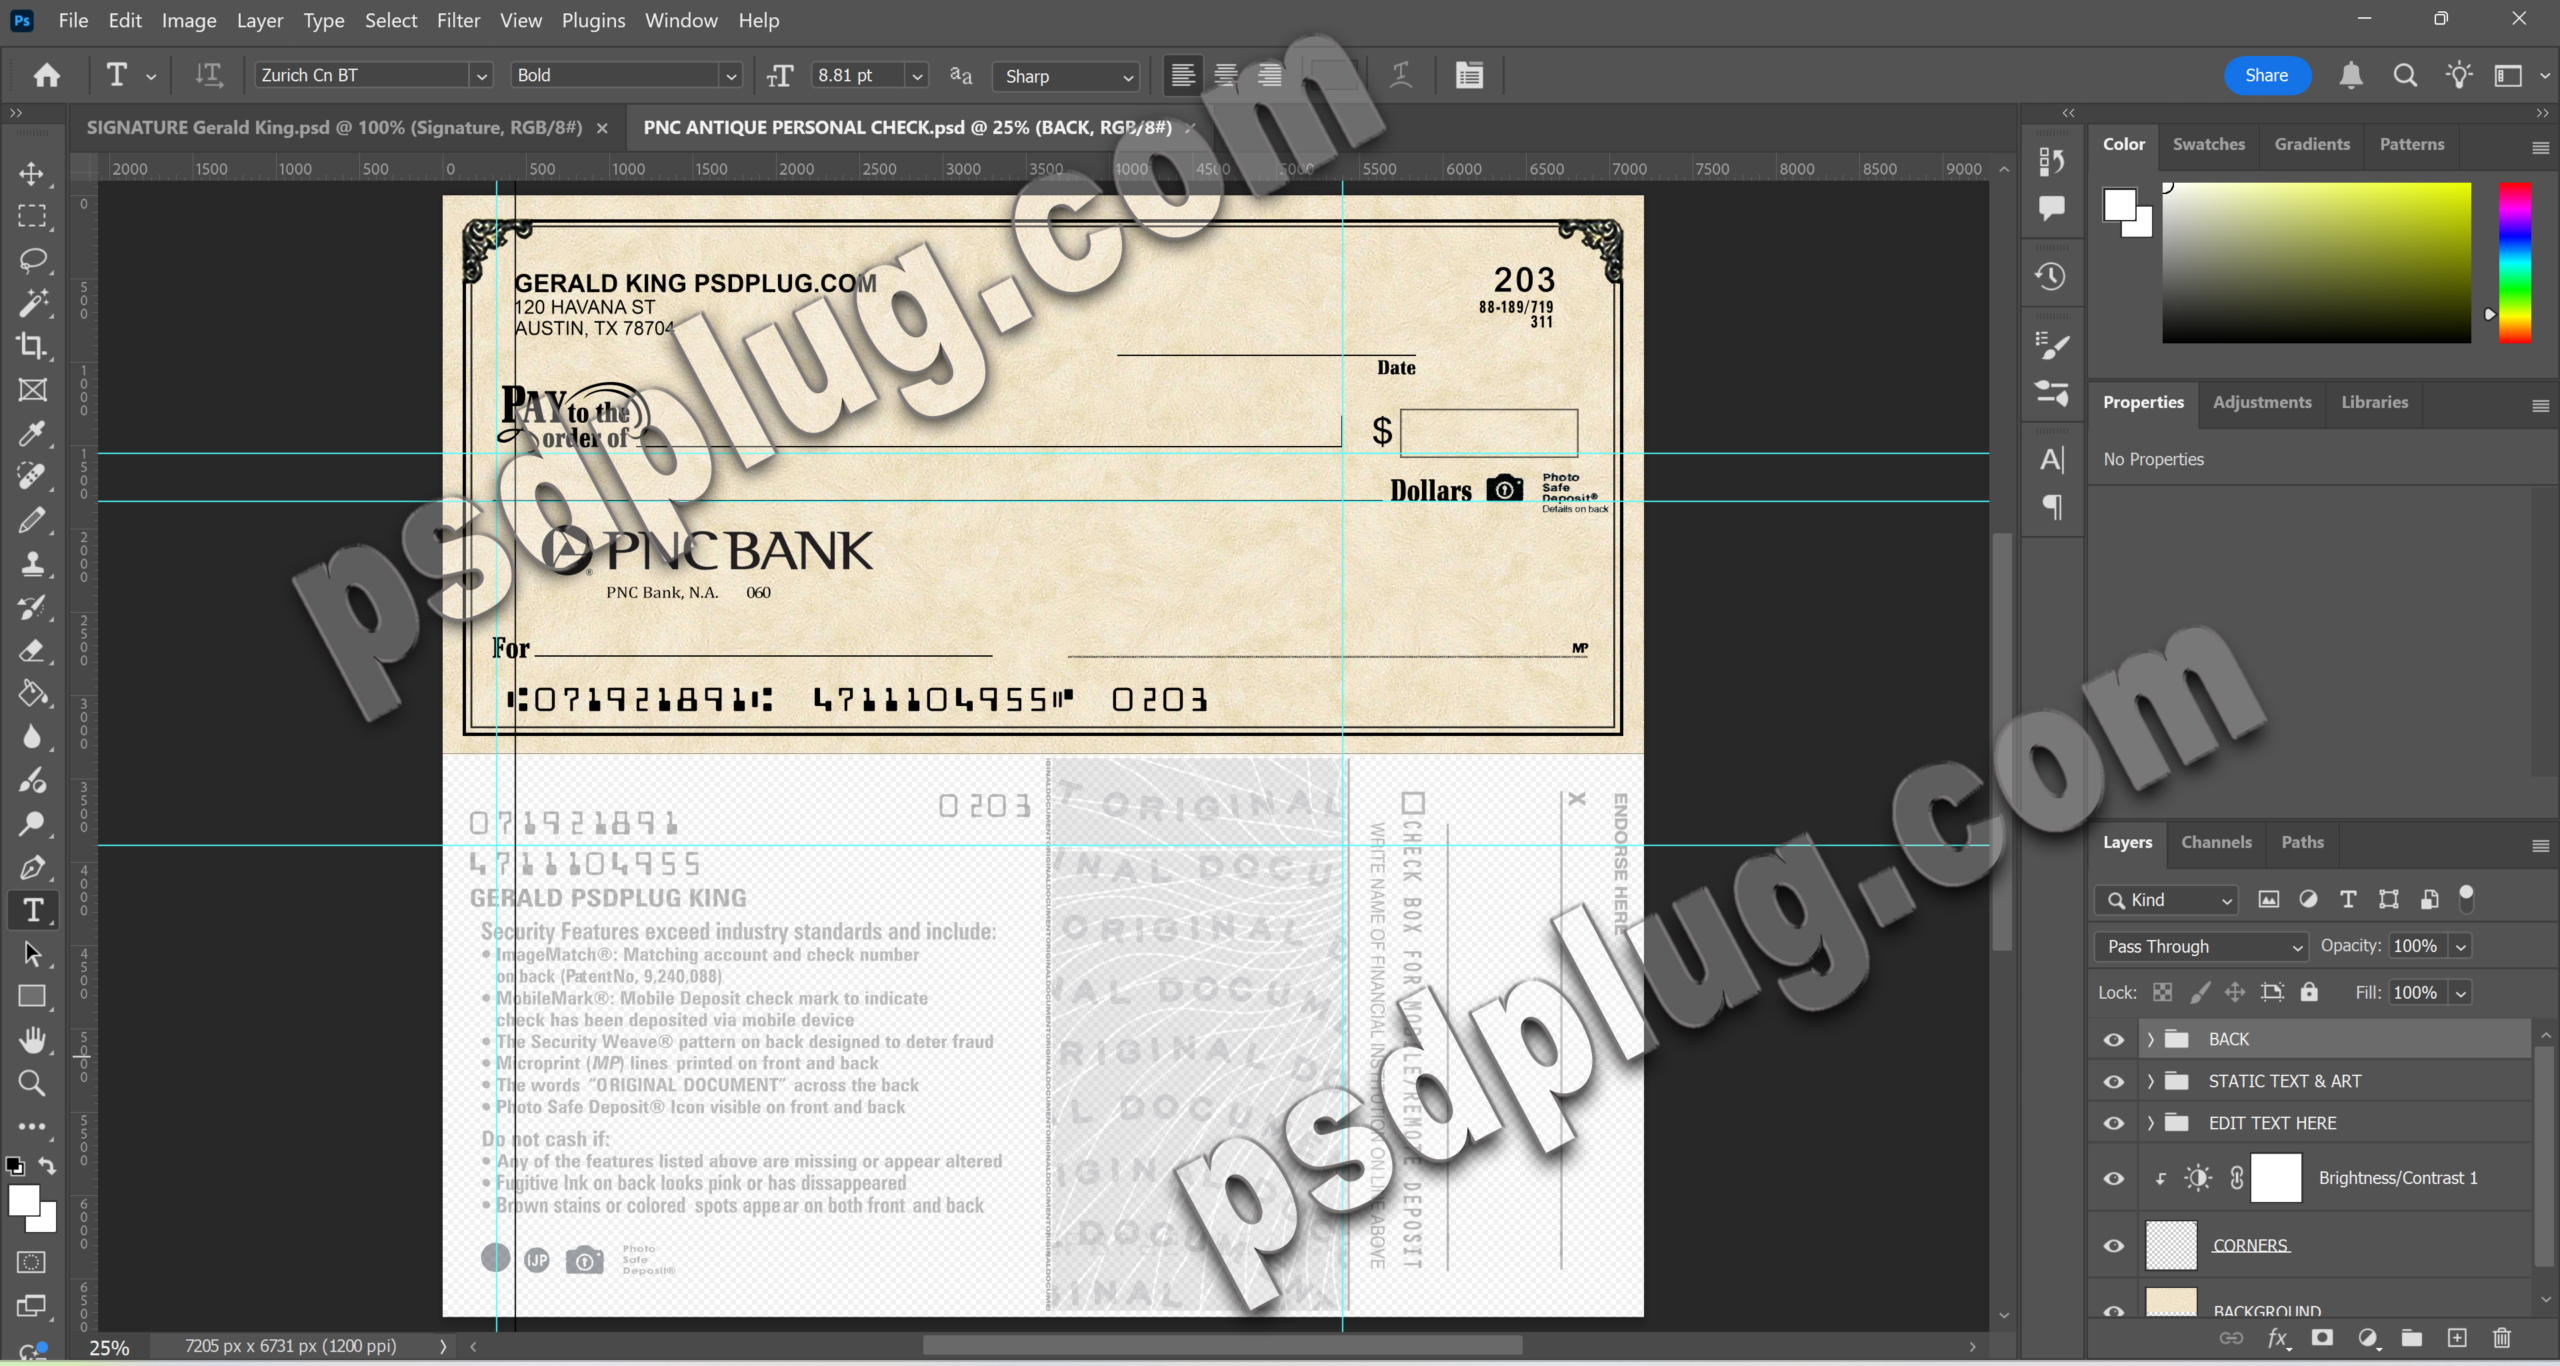
Task: Open the Pass Through blend mode dropdown
Action: tap(2200, 946)
